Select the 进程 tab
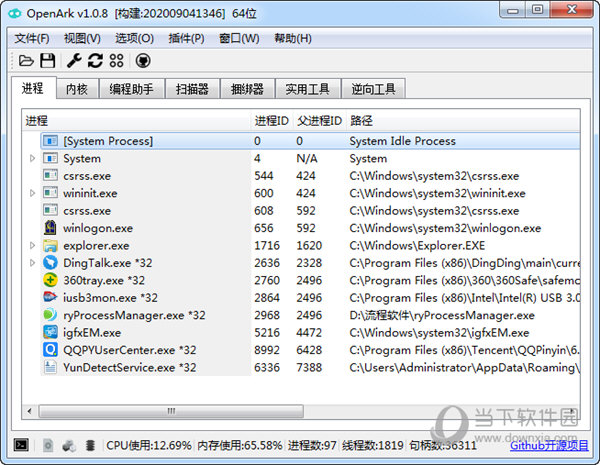Screen dimensions: 600x465 (x=33, y=88)
